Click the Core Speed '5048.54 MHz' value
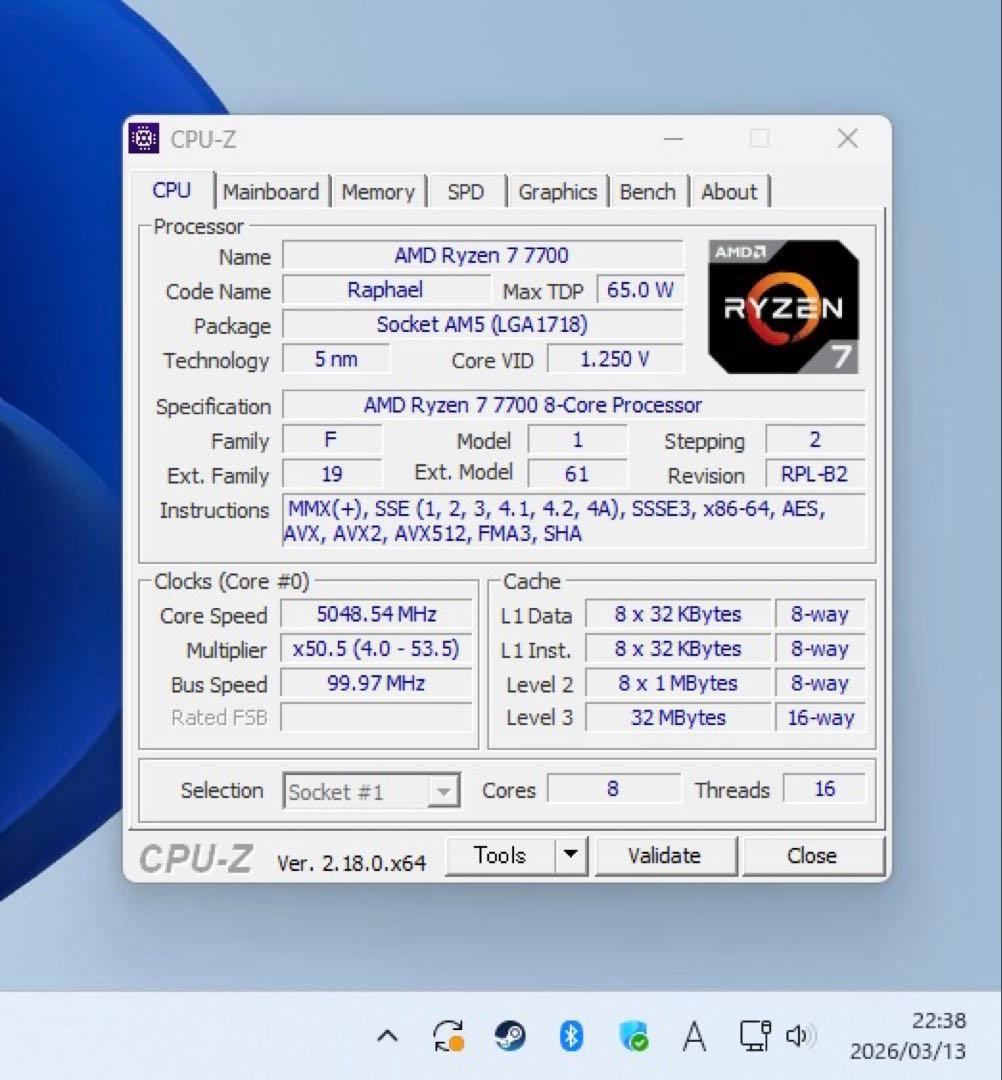The width and height of the screenshot is (1002, 1080). [376, 614]
